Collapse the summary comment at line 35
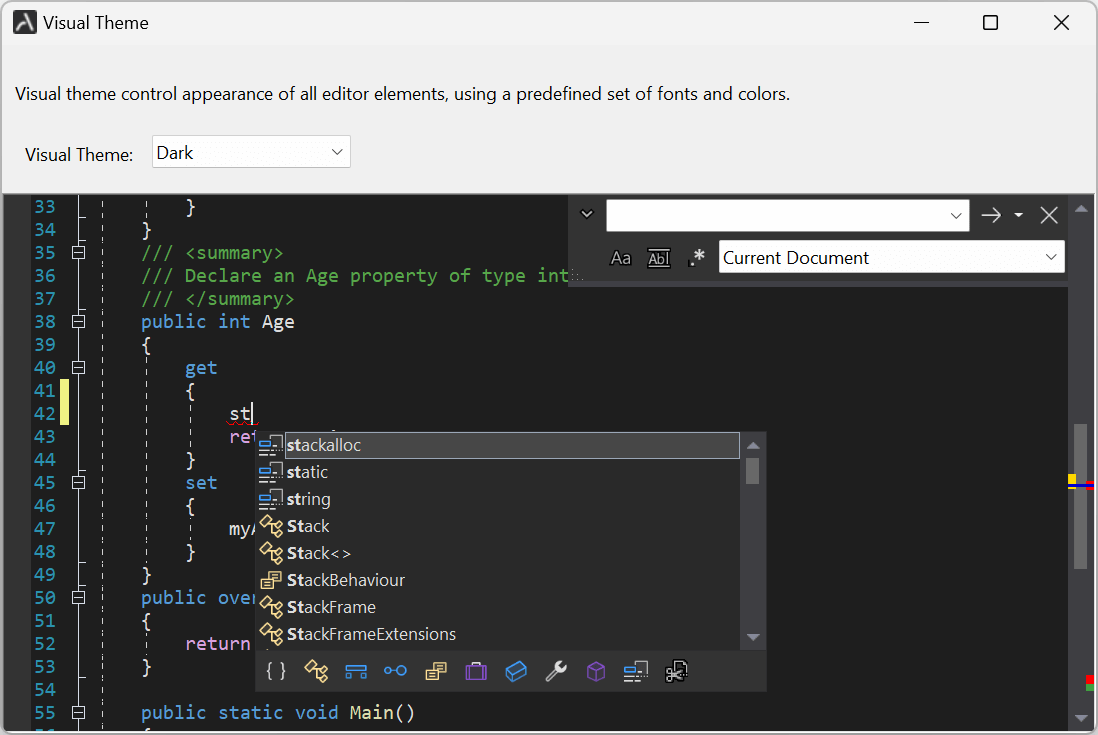Image resolution: width=1098 pixels, height=735 pixels. click(x=78, y=253)
